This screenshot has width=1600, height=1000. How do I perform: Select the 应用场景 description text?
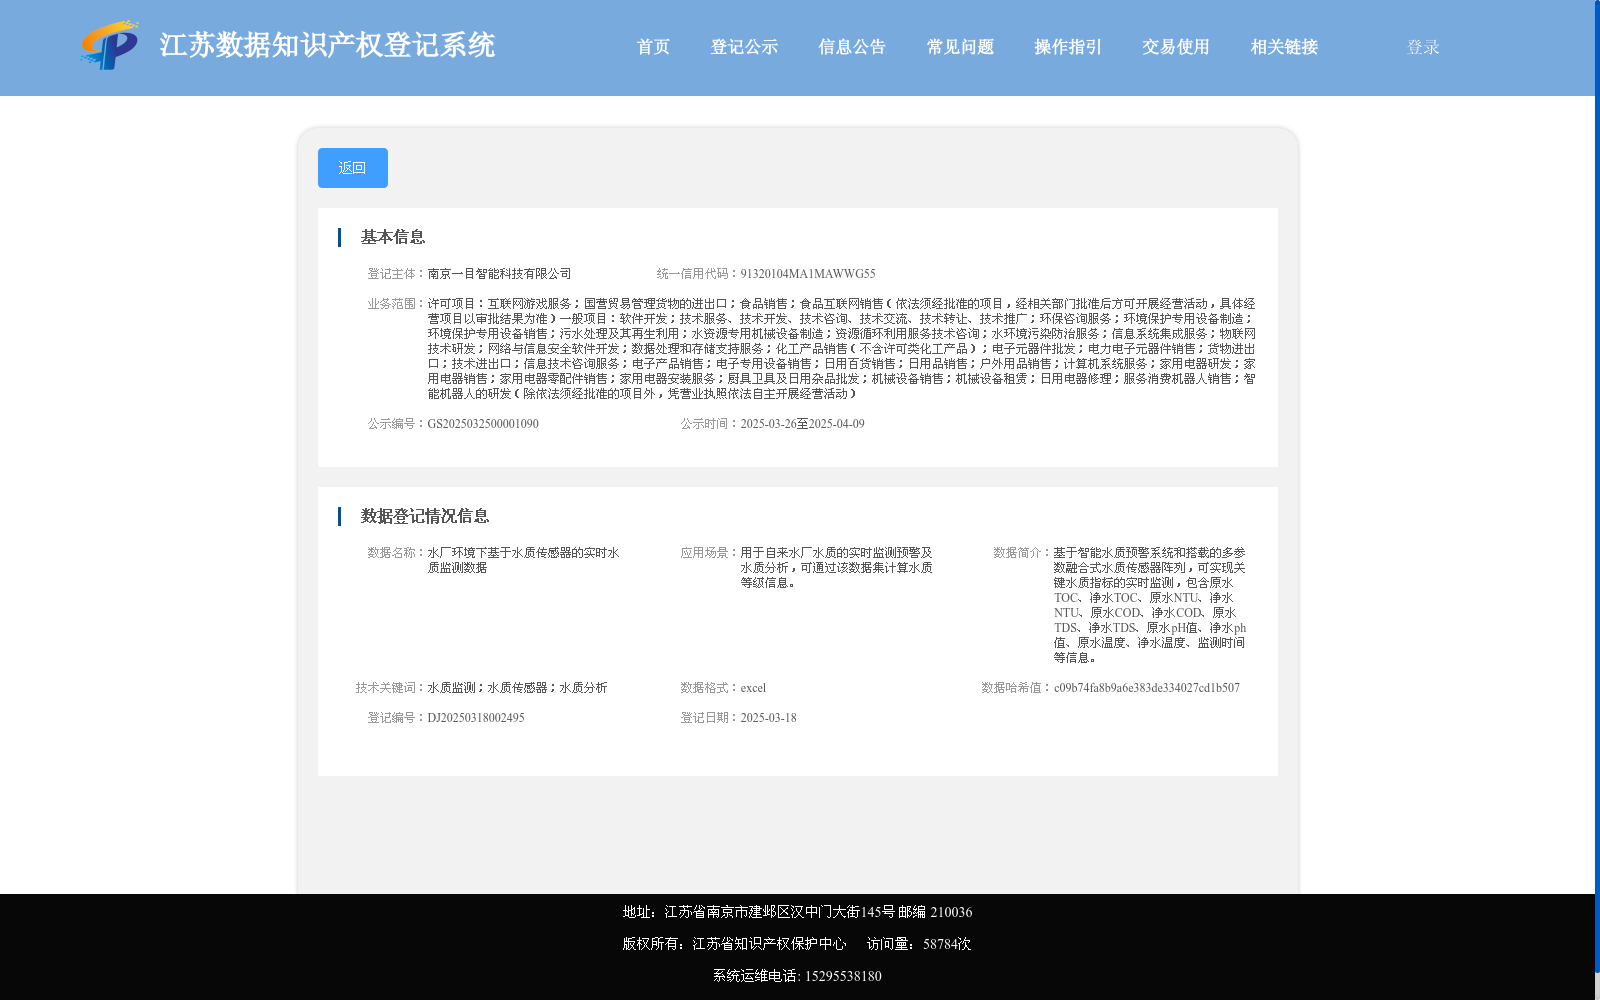pyautogui.click(x=837, y=568)
